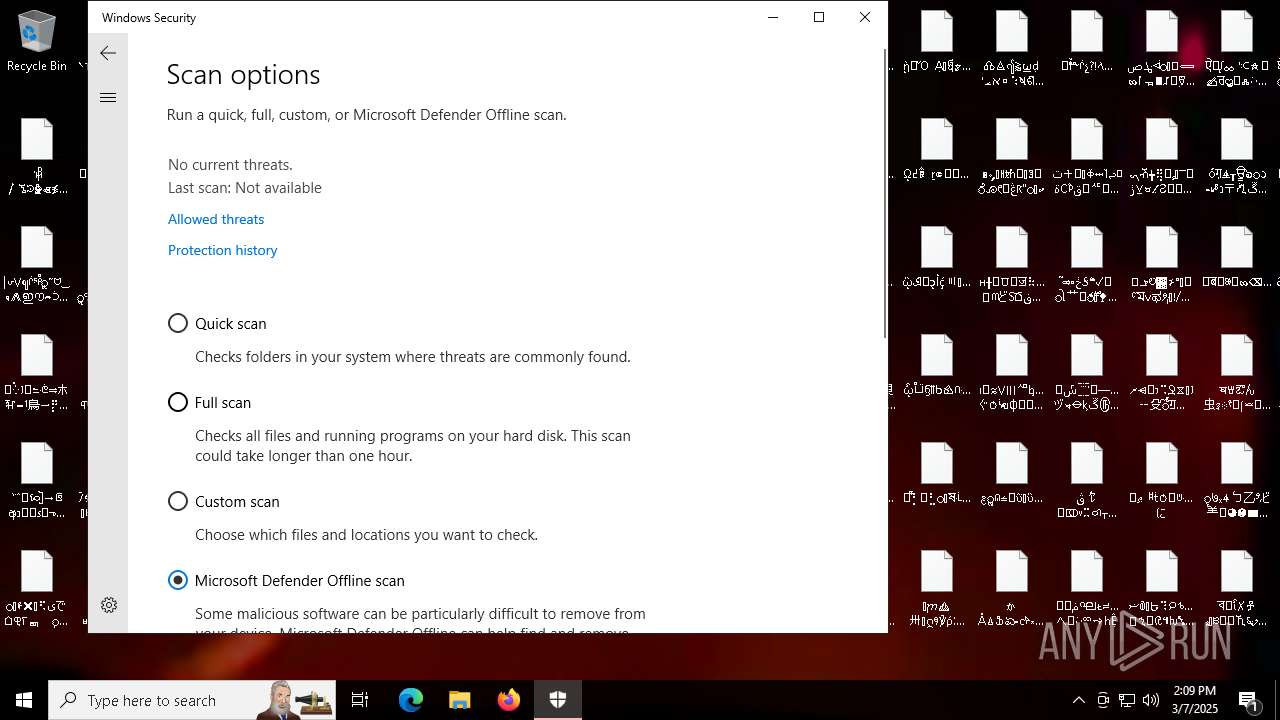Click the taskbar search box

click(x=193, y=700)
